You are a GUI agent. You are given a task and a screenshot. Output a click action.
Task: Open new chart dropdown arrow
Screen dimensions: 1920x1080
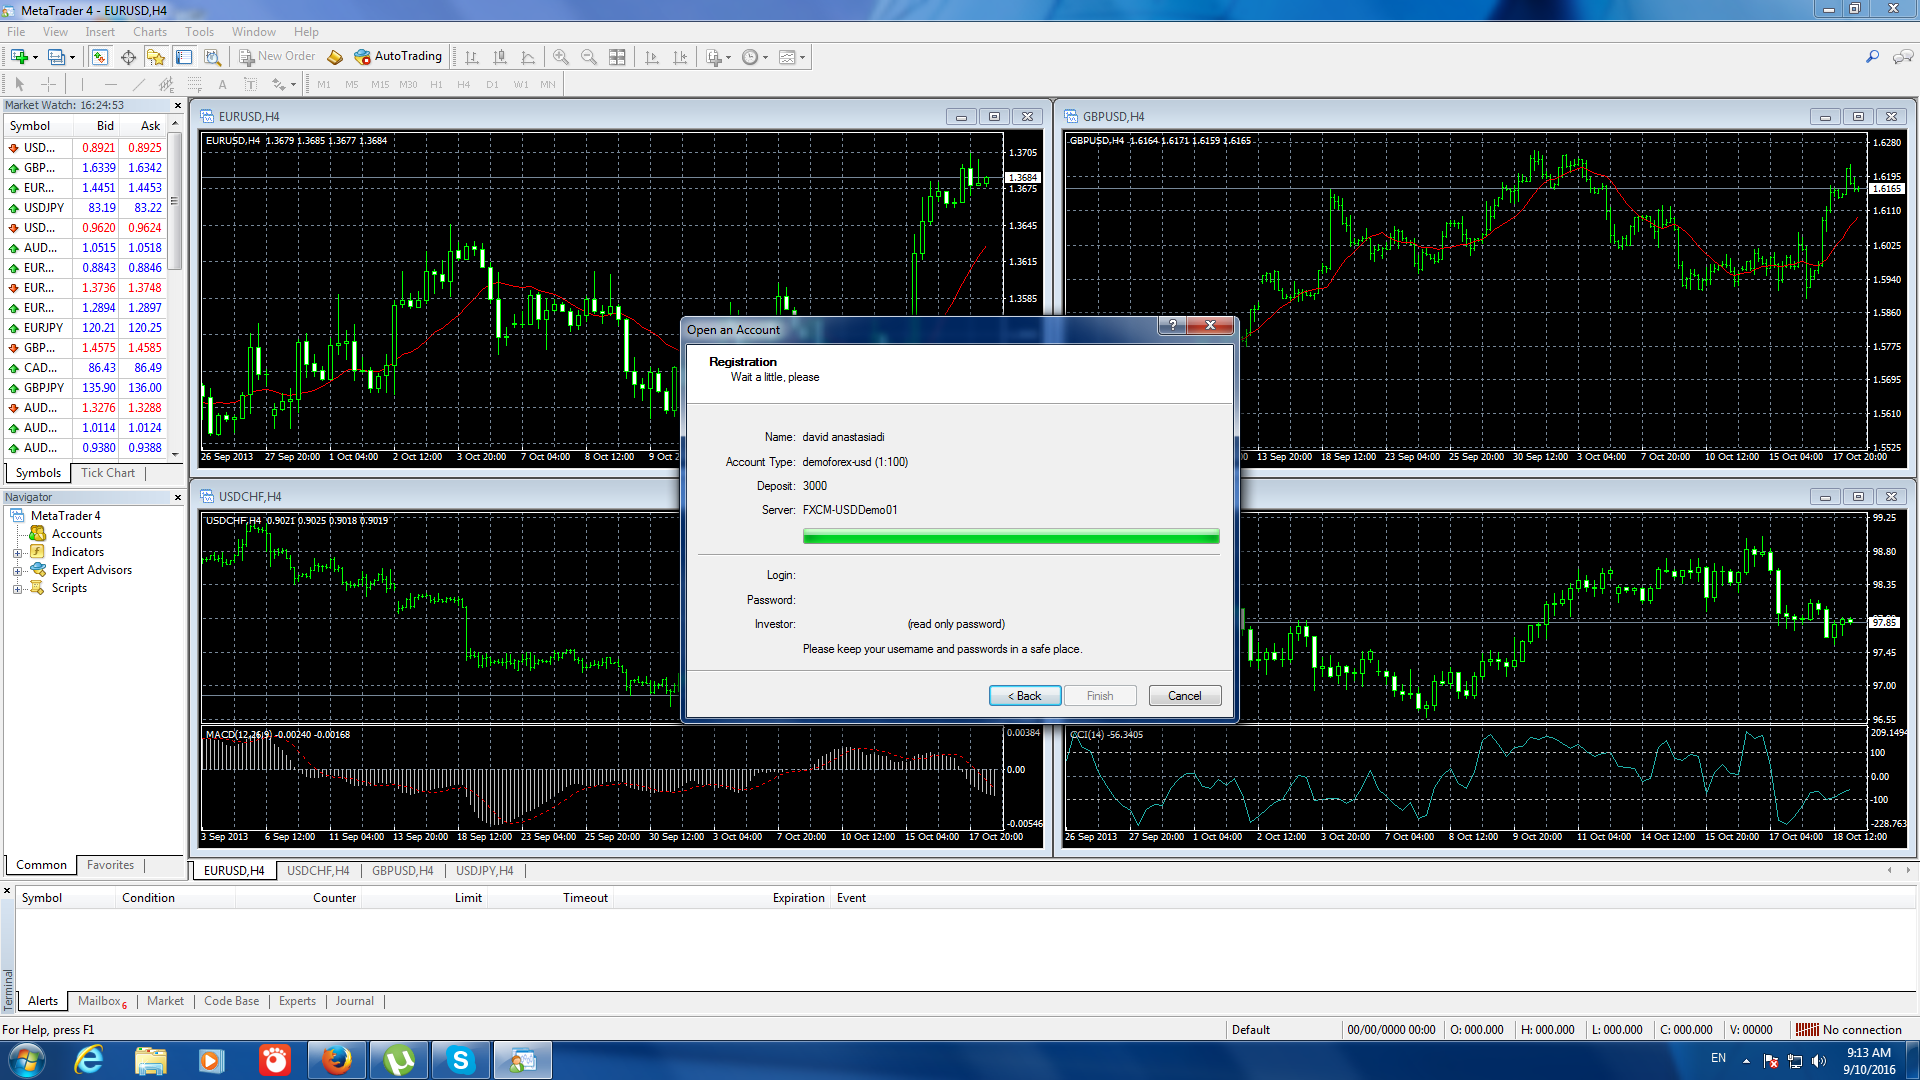(x=35, y=57)
